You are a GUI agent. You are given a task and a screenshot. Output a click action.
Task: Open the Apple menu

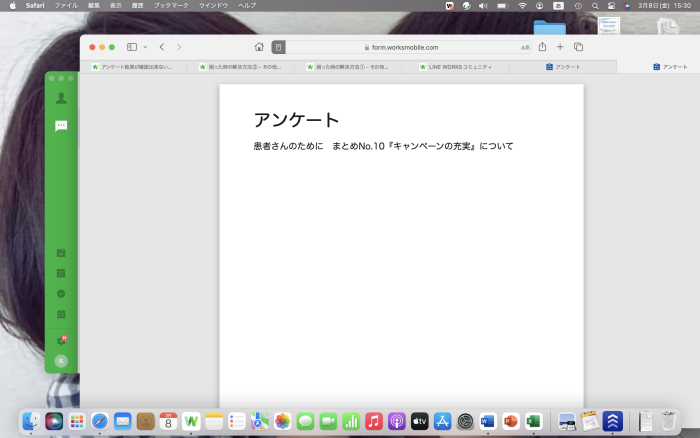coord(12,5)
